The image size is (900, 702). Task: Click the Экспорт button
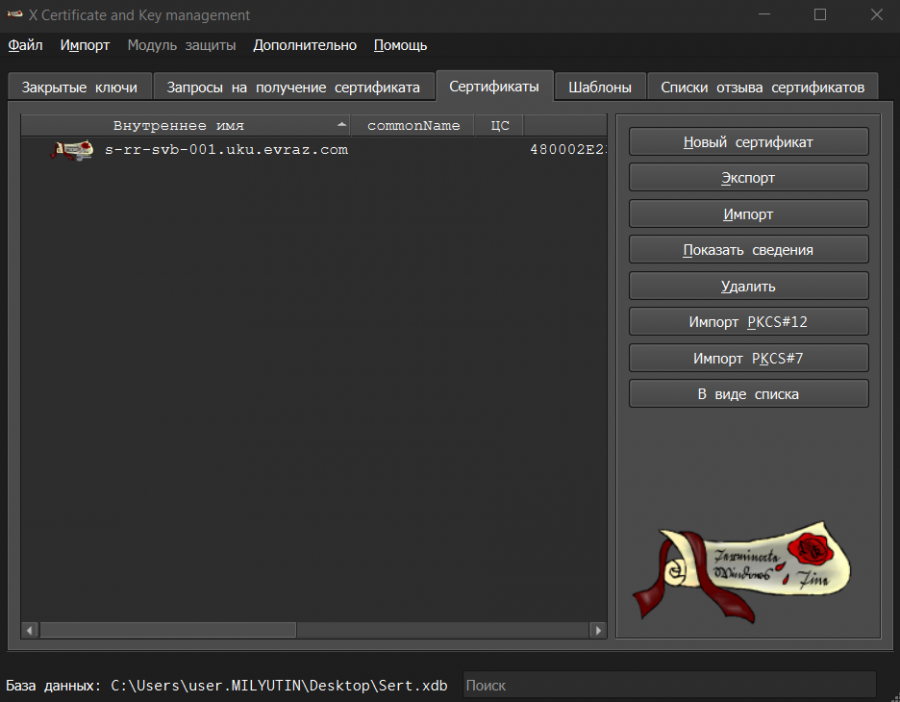(x=748, y=178)
